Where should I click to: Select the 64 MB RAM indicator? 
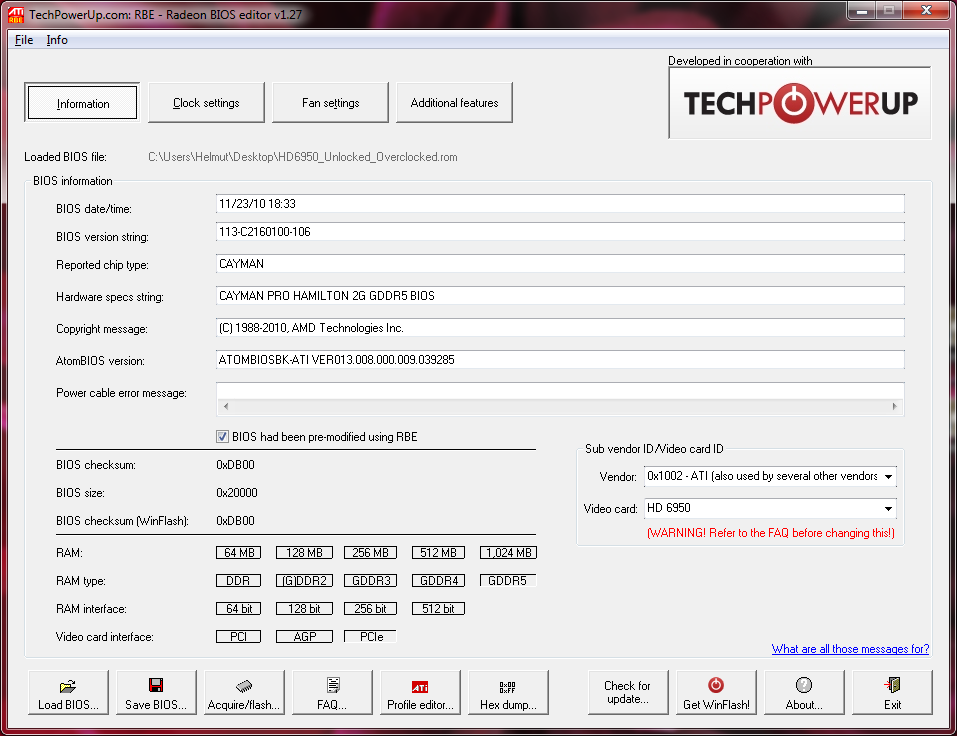pyautogui.click(x=239, y=552)
